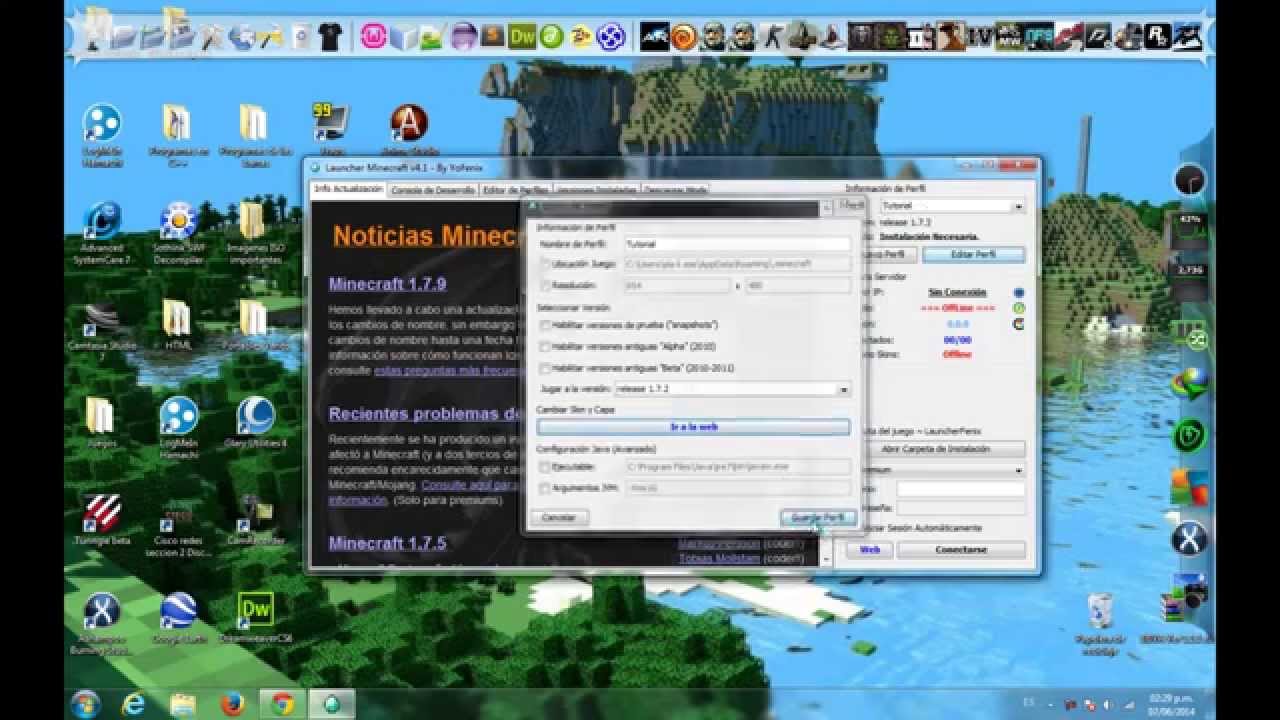The image size is (1280, 720).
Task: Click the black T-shirt icon in top dock
Action: tap(330, 38)
